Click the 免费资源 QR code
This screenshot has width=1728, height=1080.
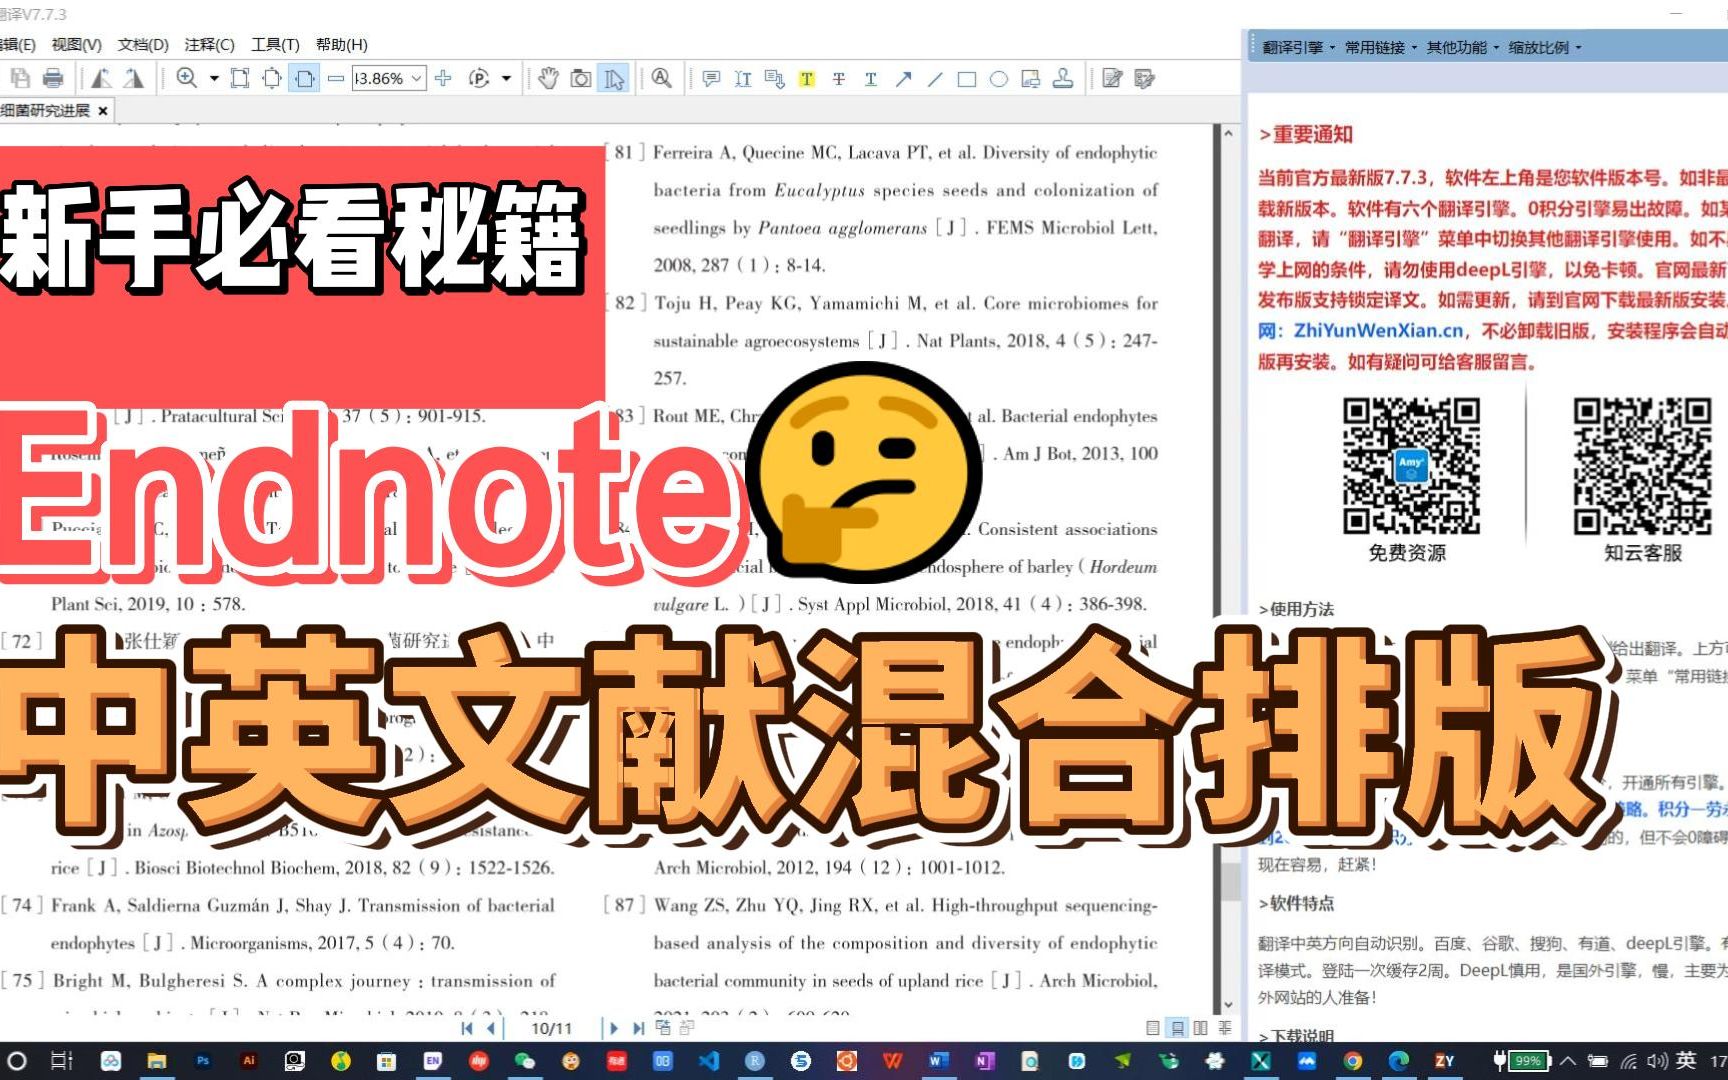[1411, 466]
